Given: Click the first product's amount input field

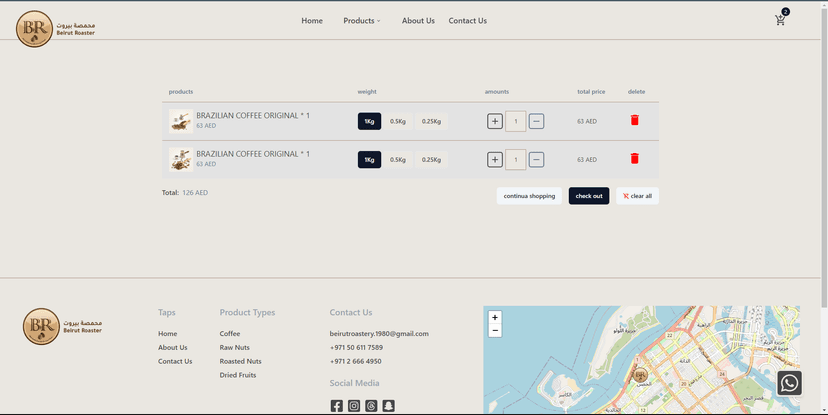Looking at the screenshot, I should [516, 121].
